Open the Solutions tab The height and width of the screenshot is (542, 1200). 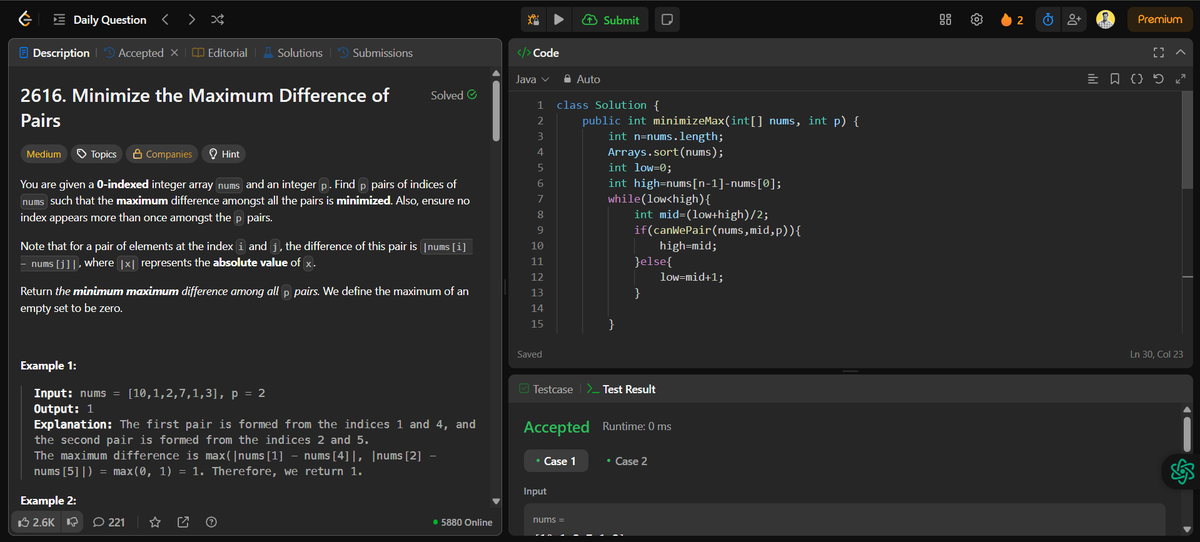pos(292,53)
